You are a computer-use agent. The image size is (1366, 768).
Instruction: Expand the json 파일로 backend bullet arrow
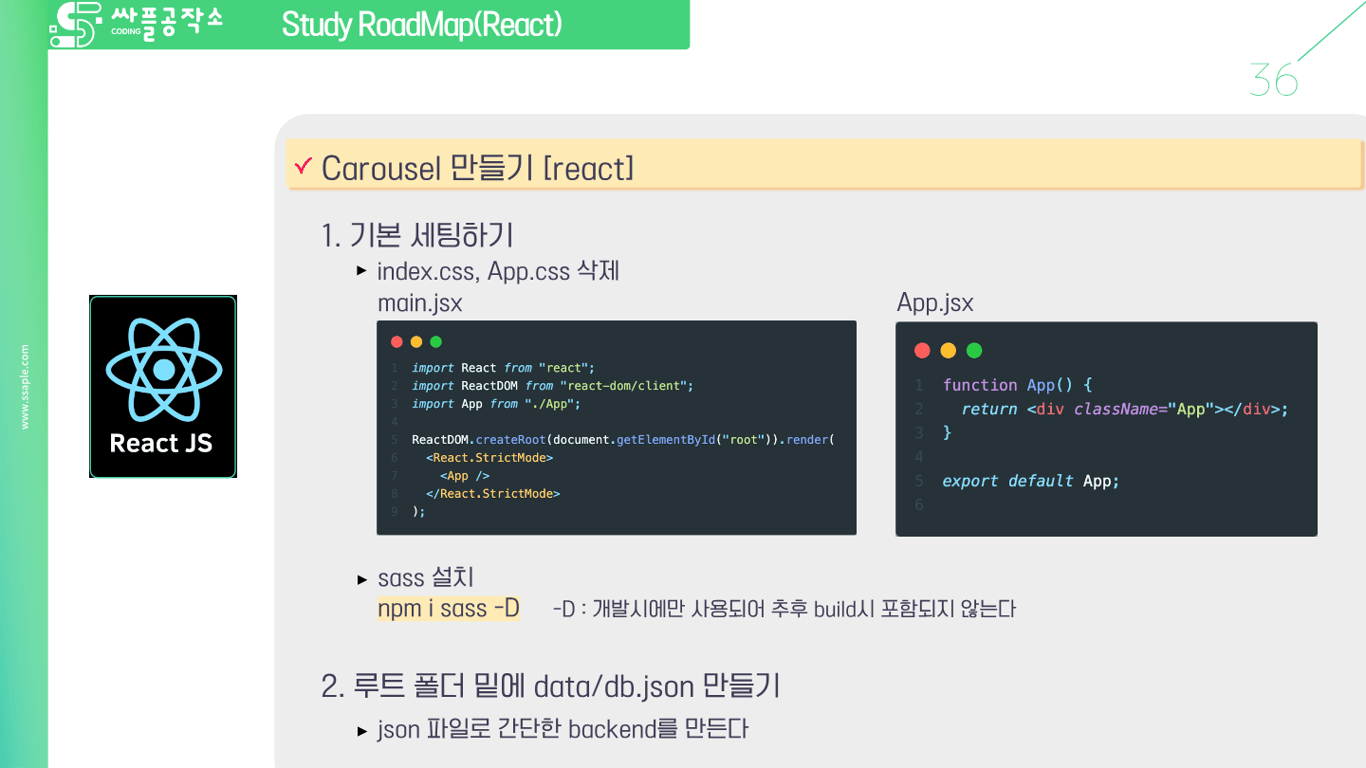click(x=363, y=730)
